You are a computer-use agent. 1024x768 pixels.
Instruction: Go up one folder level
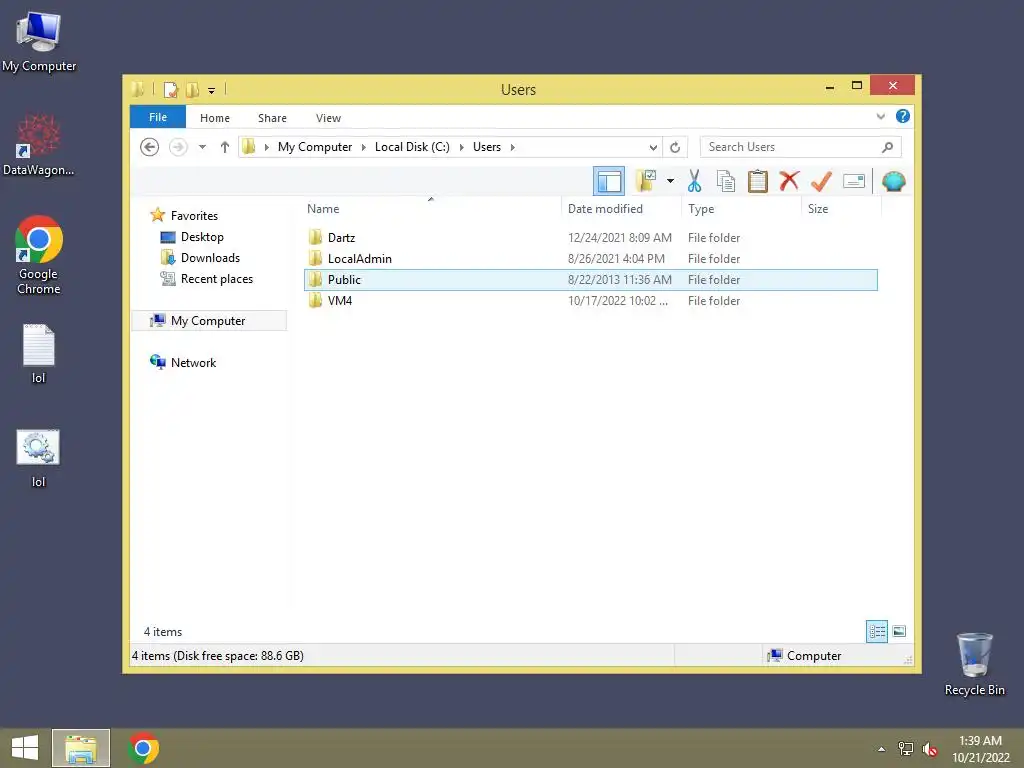[x=225, y=147]
